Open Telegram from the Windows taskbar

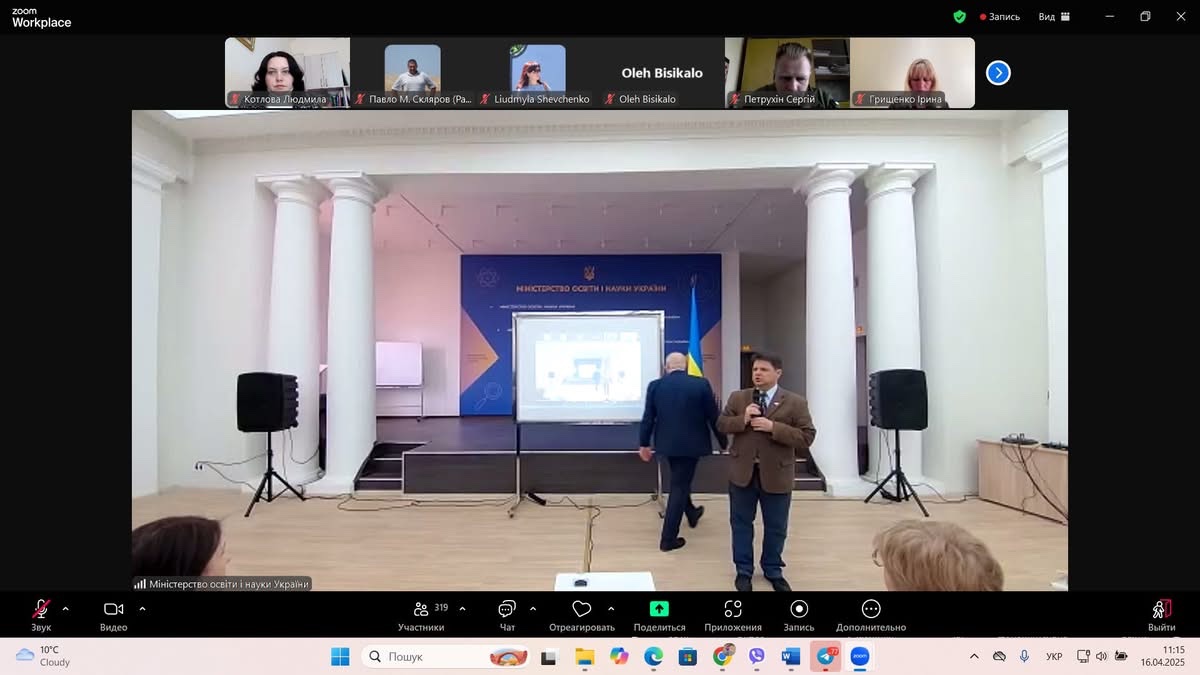tap(826, 657)
